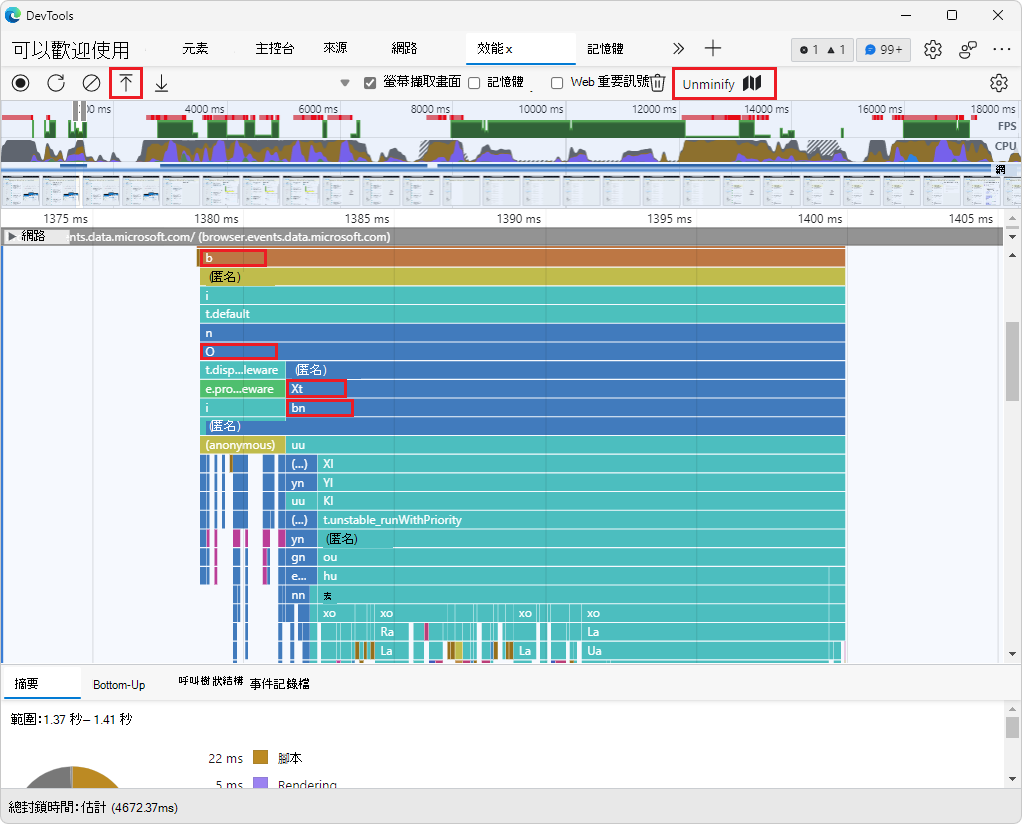
Task: Expand the 網路 track triangle
Action: pos(12,236)
